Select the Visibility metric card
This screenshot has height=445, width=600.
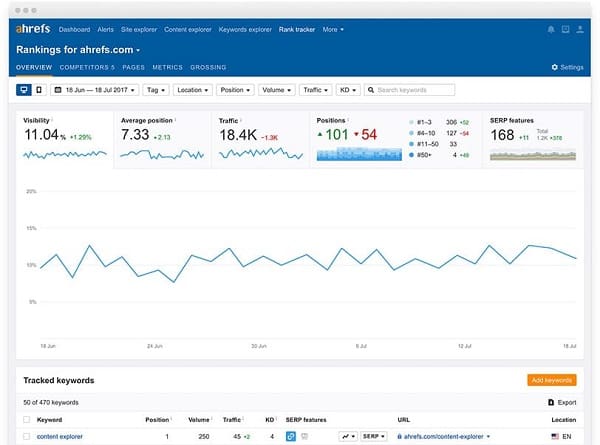point(65,139)
